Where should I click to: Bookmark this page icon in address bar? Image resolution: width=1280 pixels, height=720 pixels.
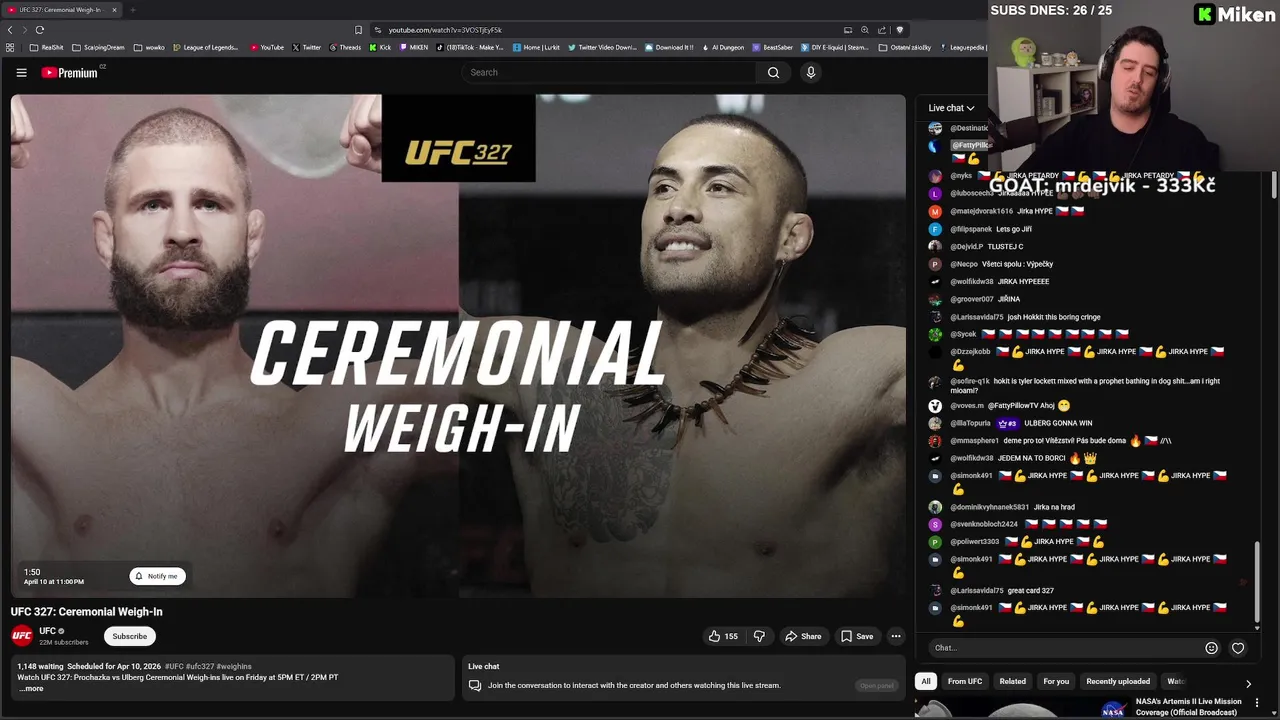coord(358,30)
